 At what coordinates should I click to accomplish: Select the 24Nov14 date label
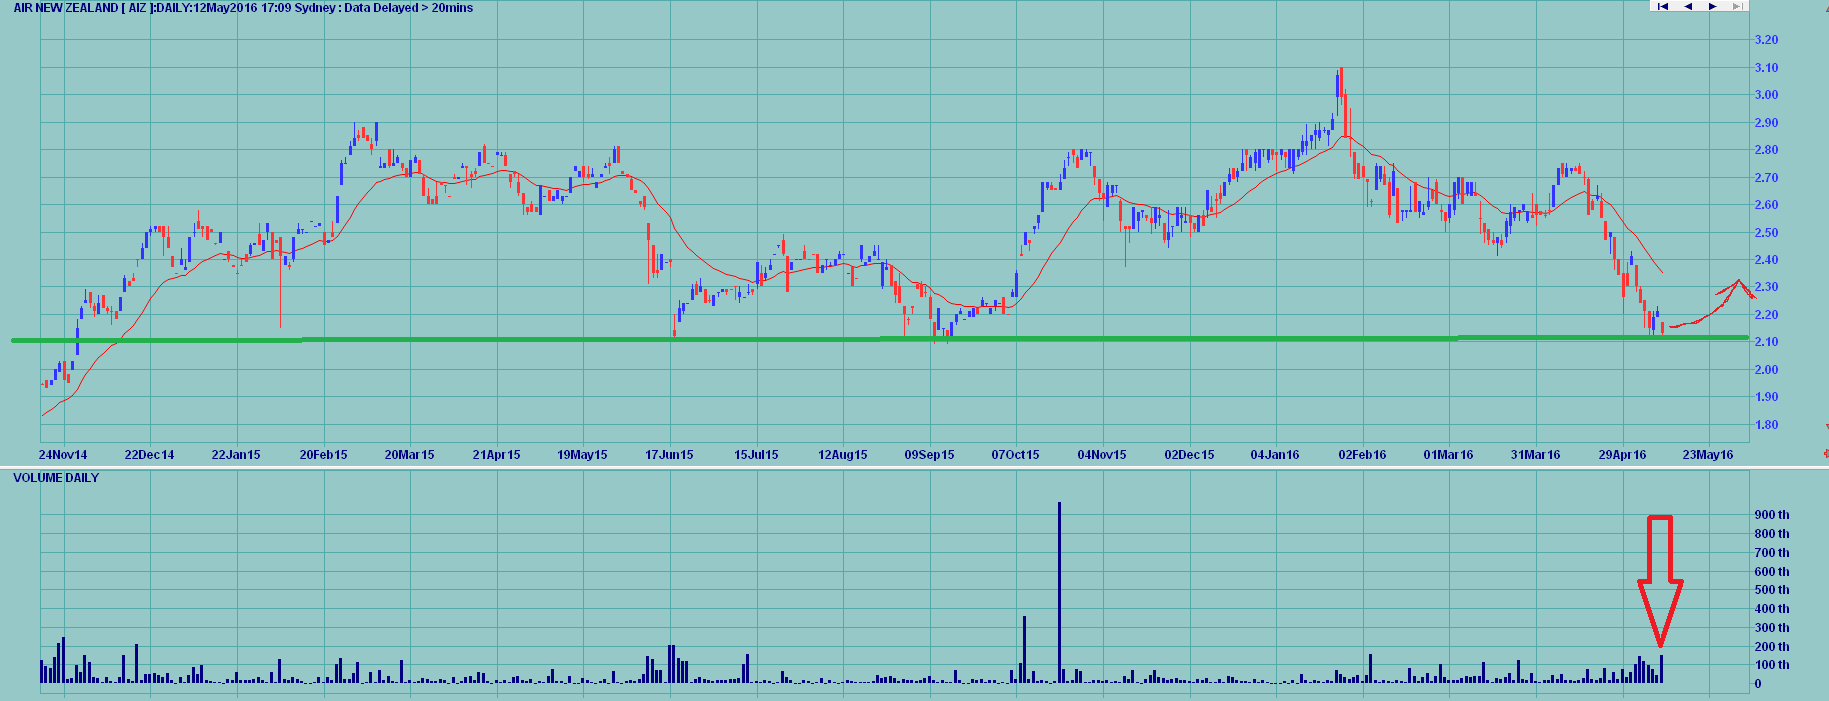tap(63, 455)
